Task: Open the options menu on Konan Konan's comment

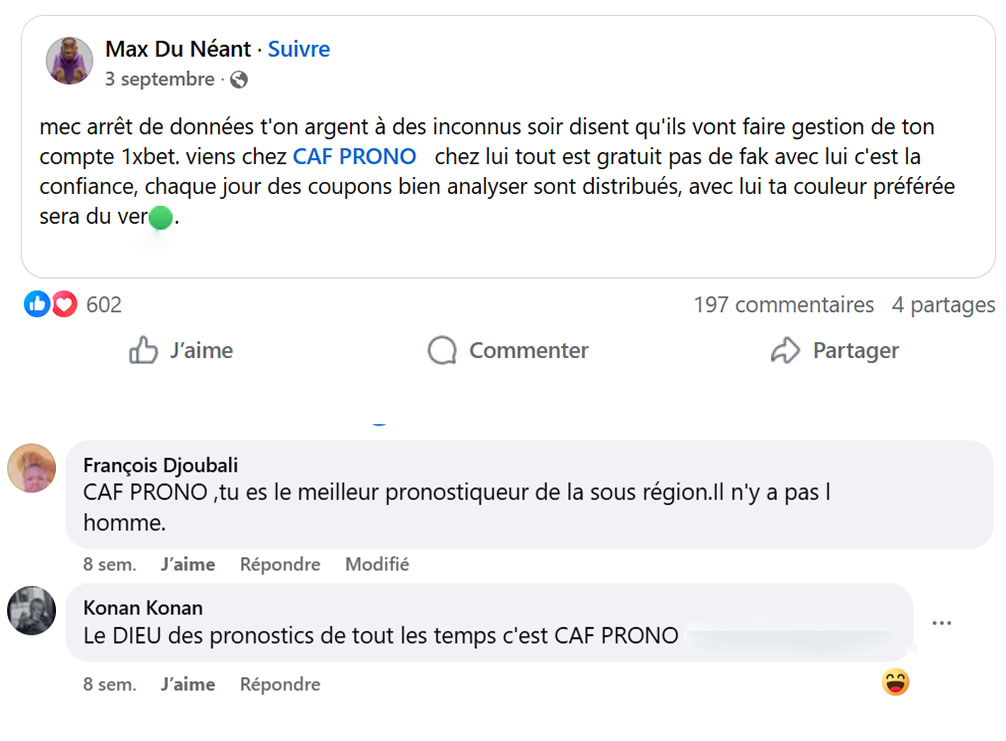Action: point(941,622)
